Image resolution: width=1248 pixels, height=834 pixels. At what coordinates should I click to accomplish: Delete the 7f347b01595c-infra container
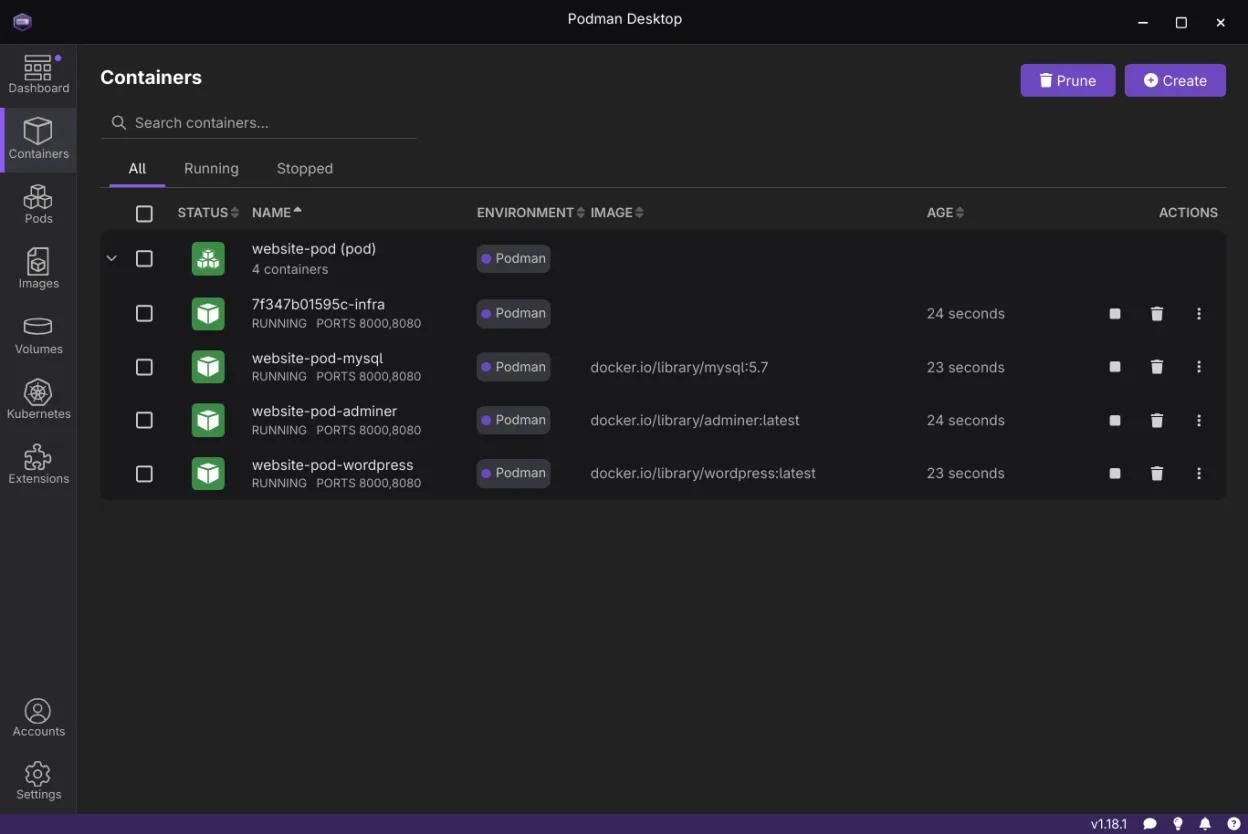tap(1157, 314)
